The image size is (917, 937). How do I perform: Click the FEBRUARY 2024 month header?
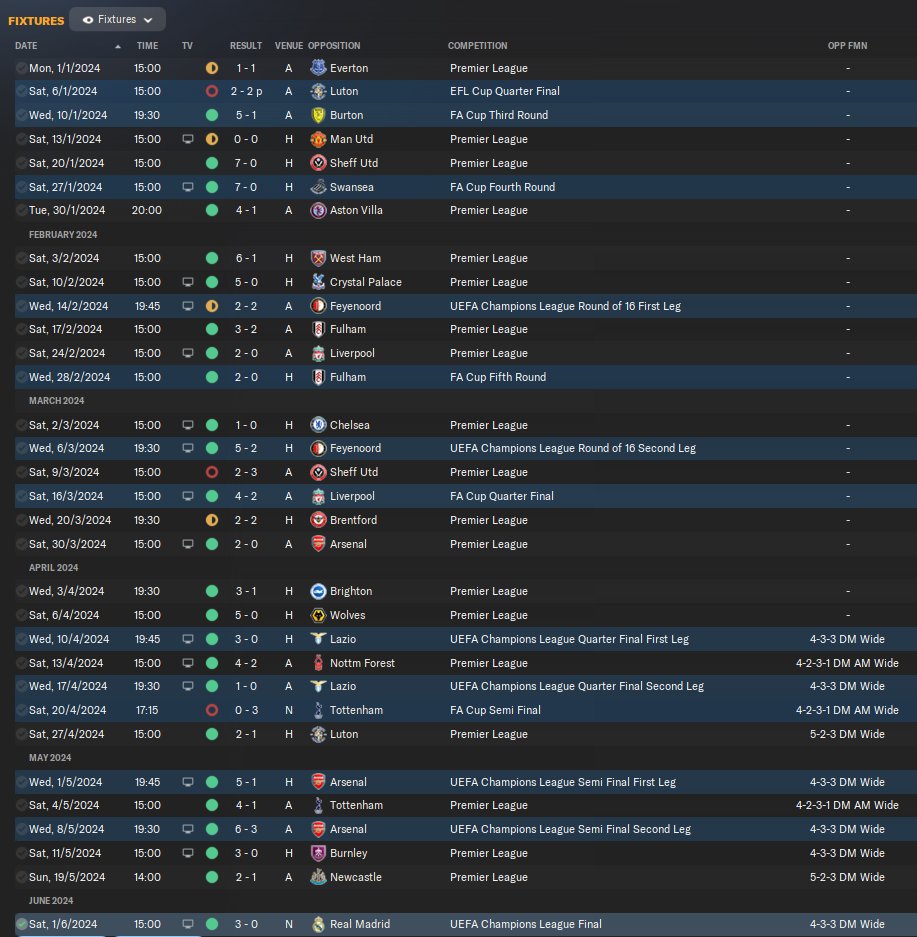pyautogui.click(x=63, y=235)
